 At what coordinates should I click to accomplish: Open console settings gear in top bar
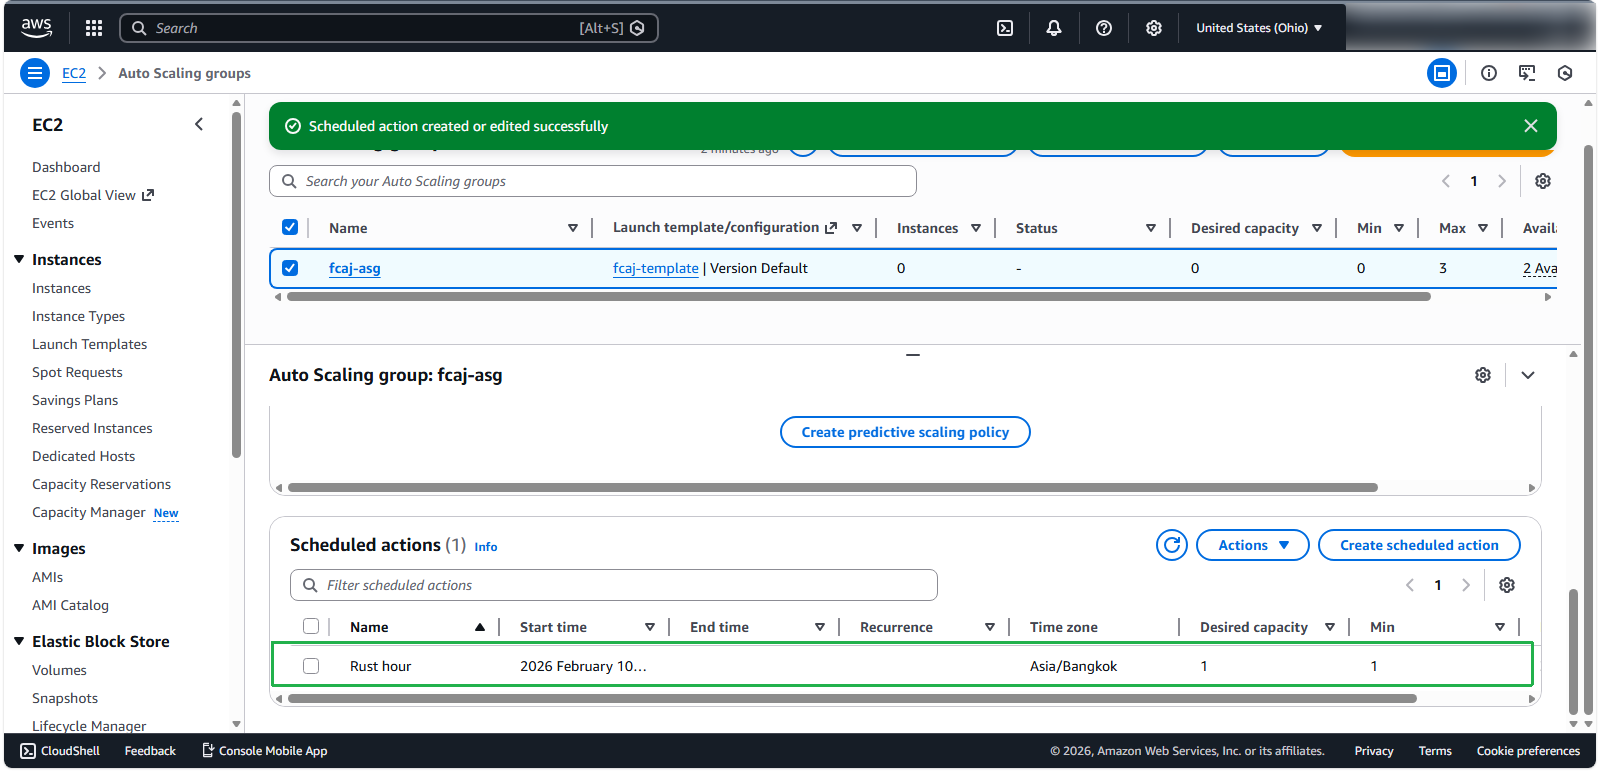[1154, 28]
